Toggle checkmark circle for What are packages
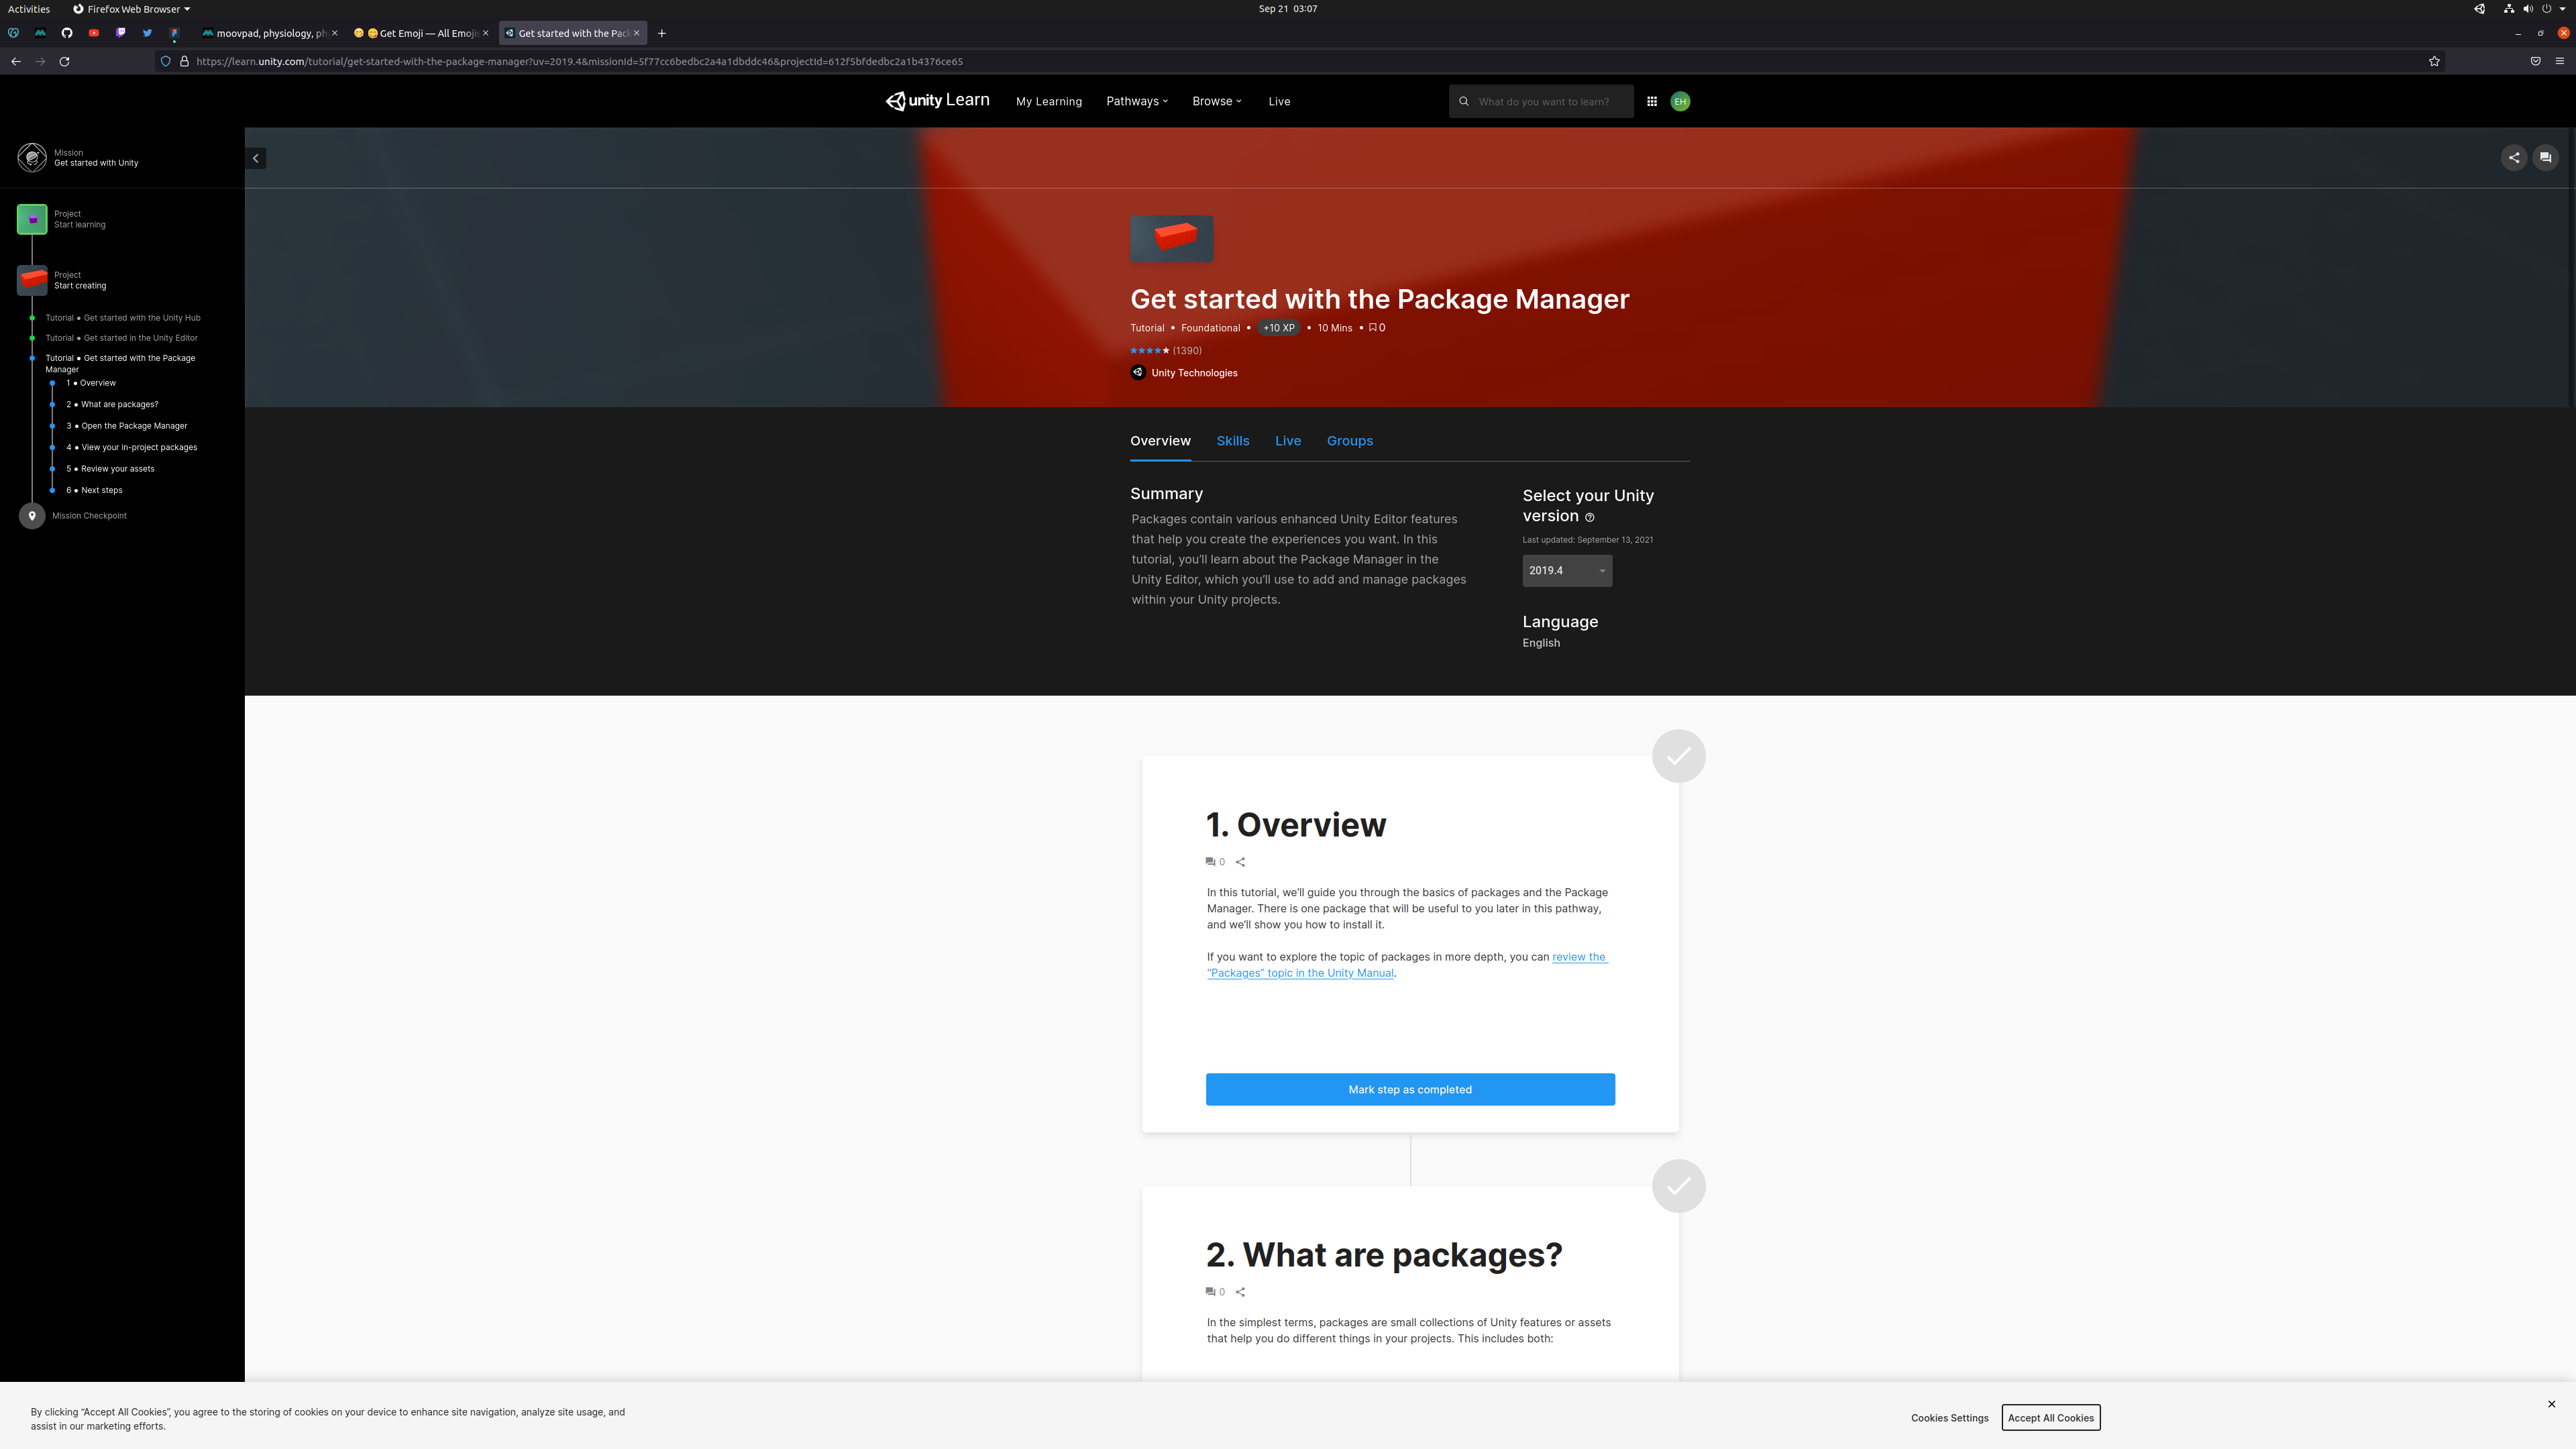The image size is (2576, 1449). 1678,1185
